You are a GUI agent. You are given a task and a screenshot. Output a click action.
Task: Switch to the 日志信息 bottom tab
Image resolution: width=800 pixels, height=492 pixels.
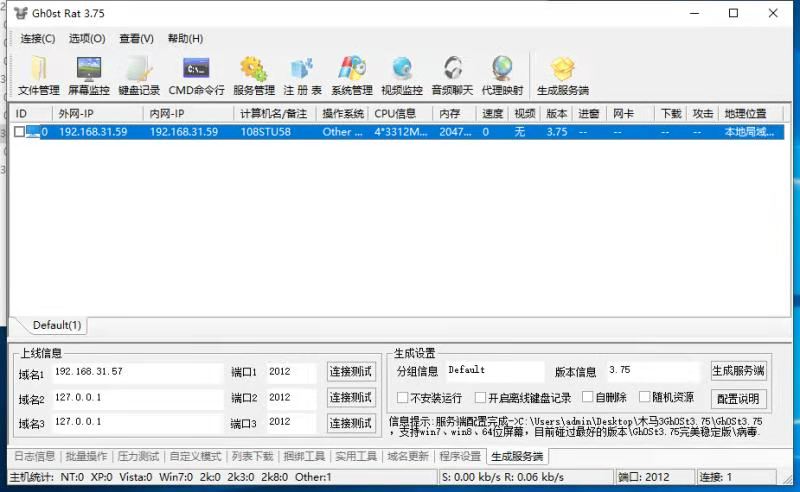point(34,456)
